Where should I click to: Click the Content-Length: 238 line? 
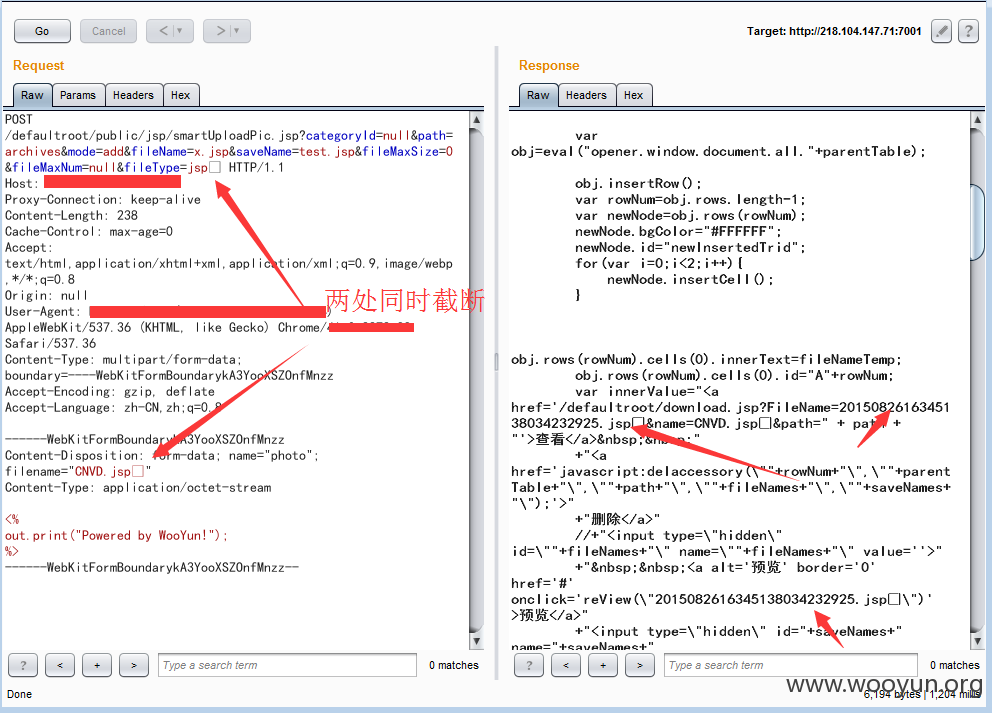[71, 216]
